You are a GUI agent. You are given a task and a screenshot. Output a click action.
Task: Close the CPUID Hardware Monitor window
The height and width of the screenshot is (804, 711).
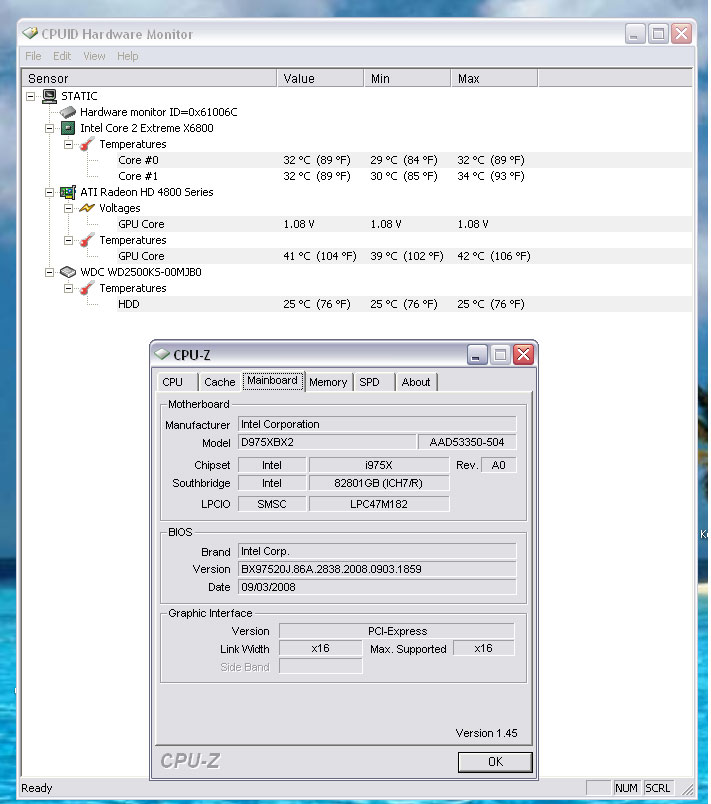pyautogui.click(x=682, y=34)
